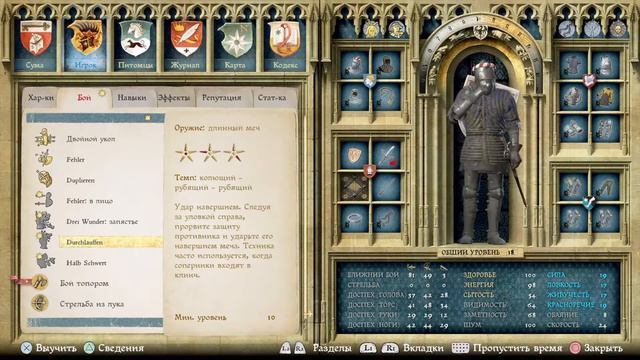Click the Duplieren combo icon
Image resolution: width=640 pixels, height=360 pixels.
point(44,179)
